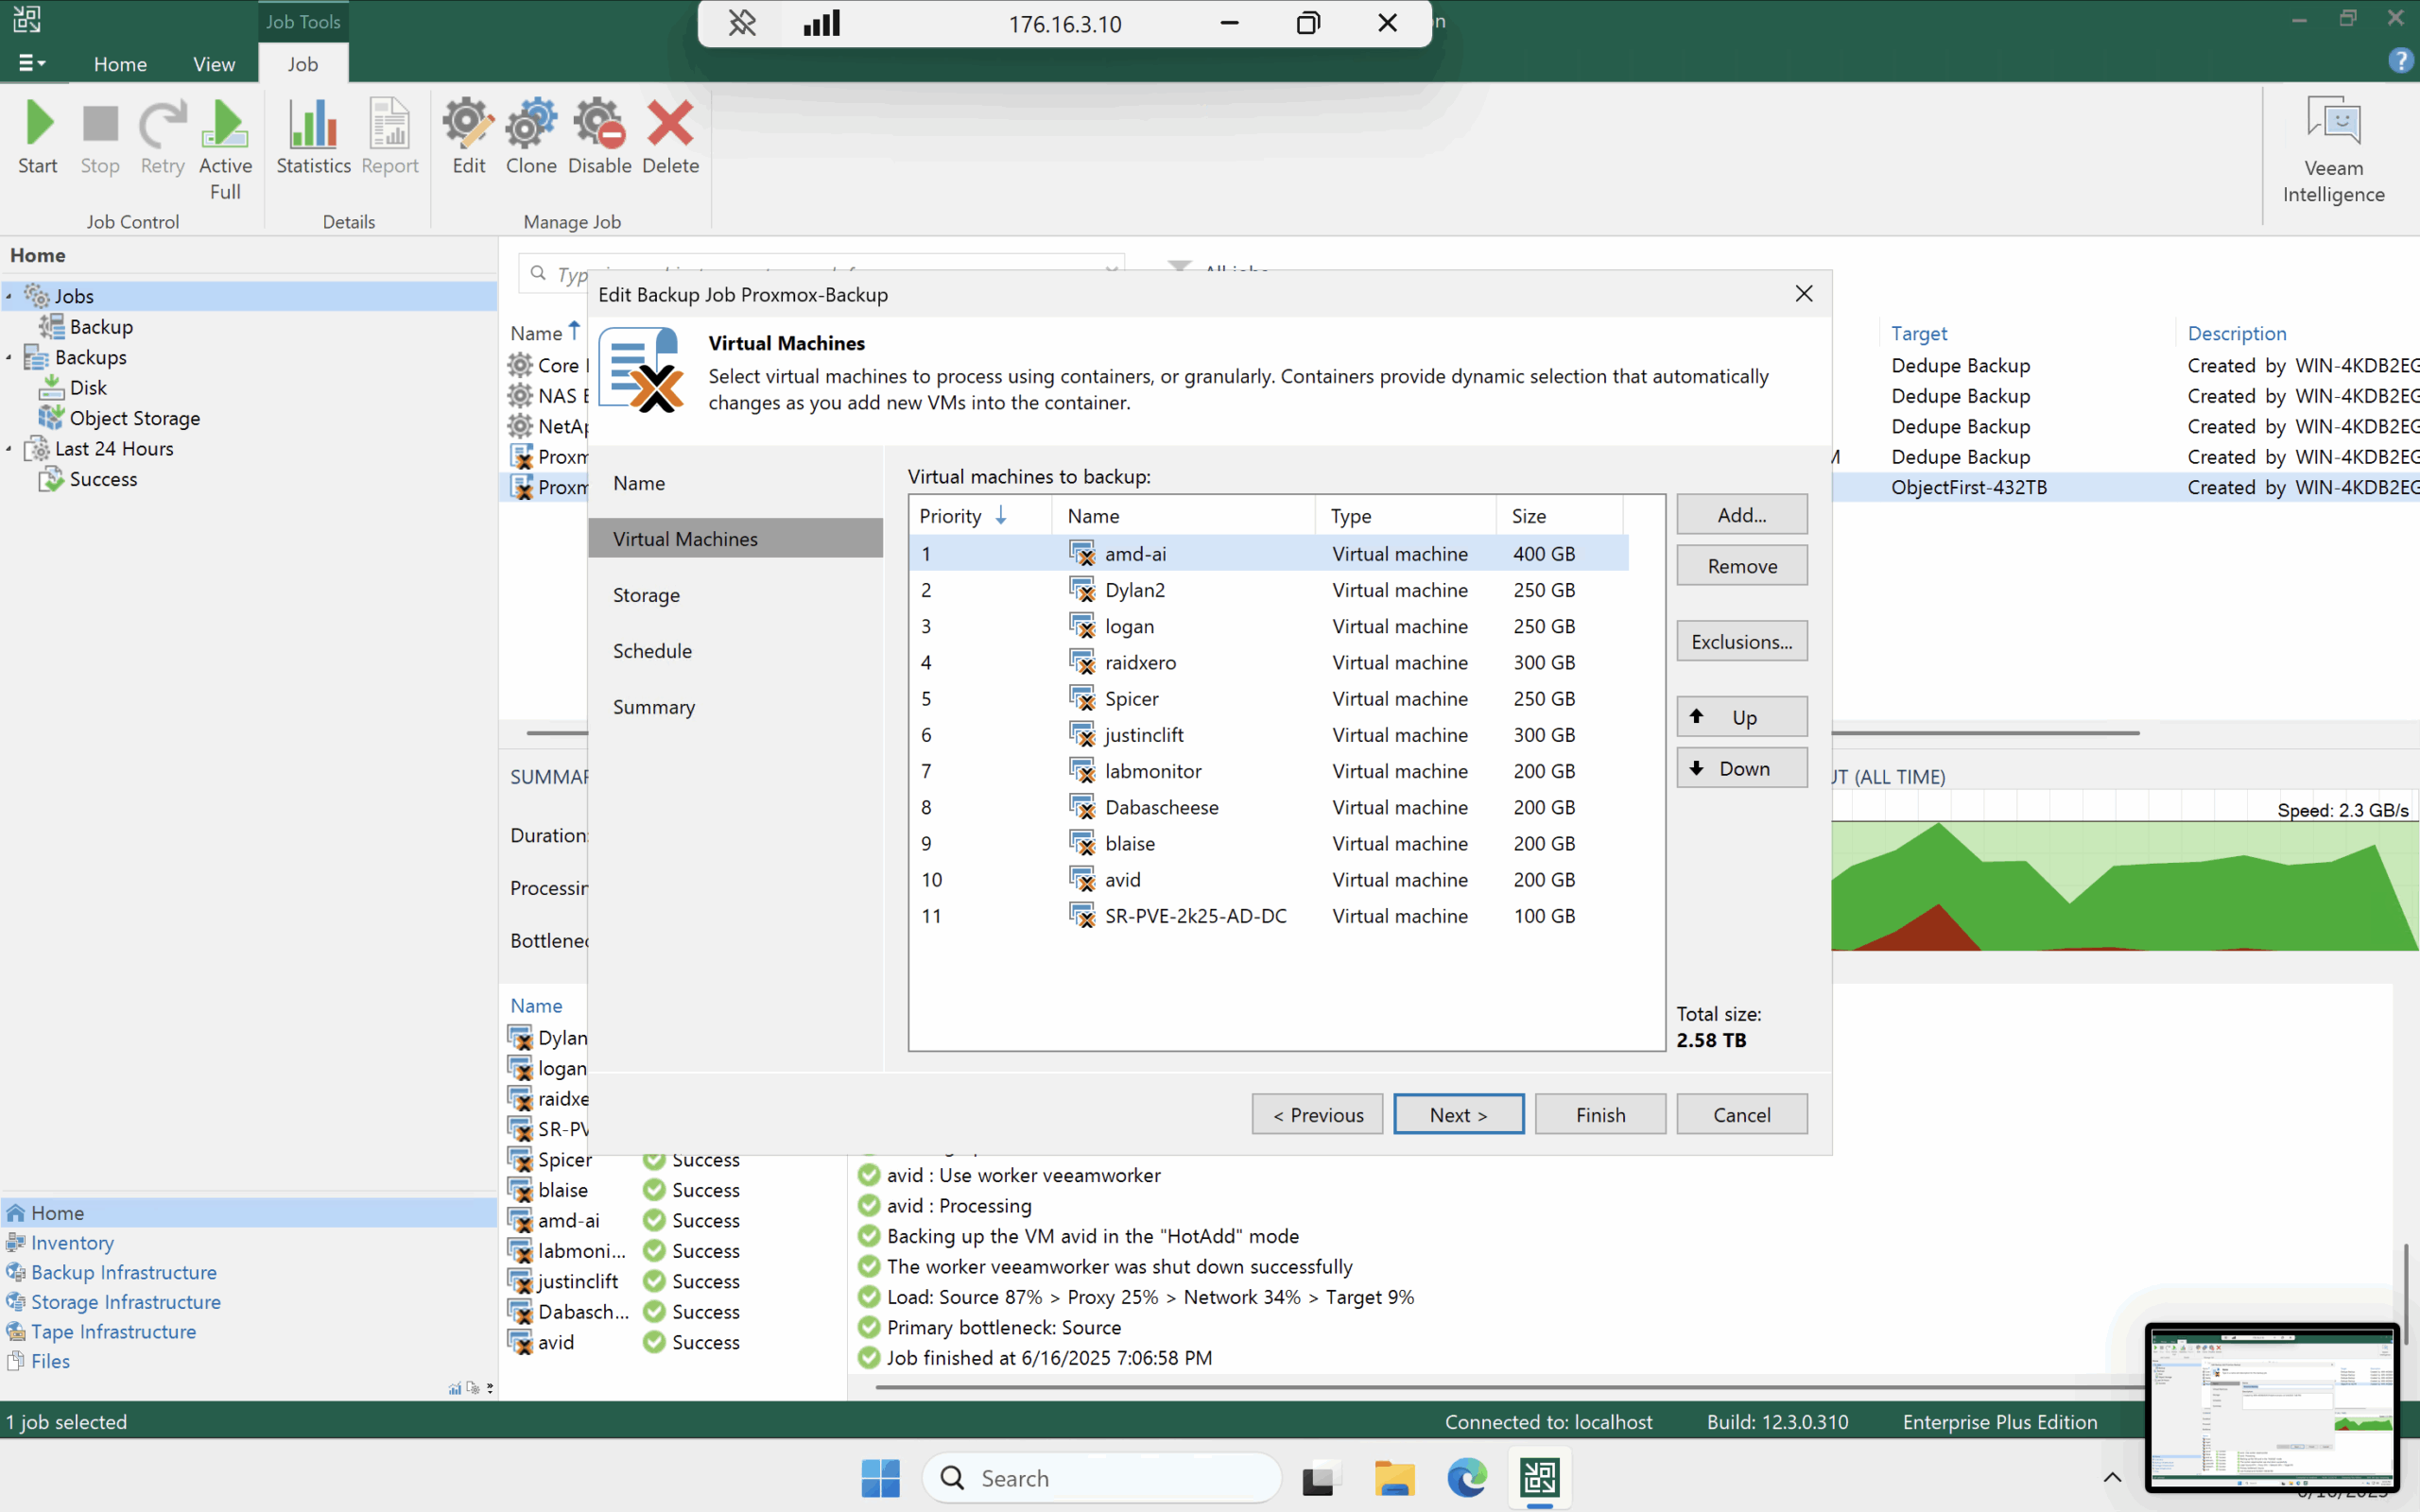
Task: Click Veeam console icon in taskbar
Action: coord(1539,1478)
